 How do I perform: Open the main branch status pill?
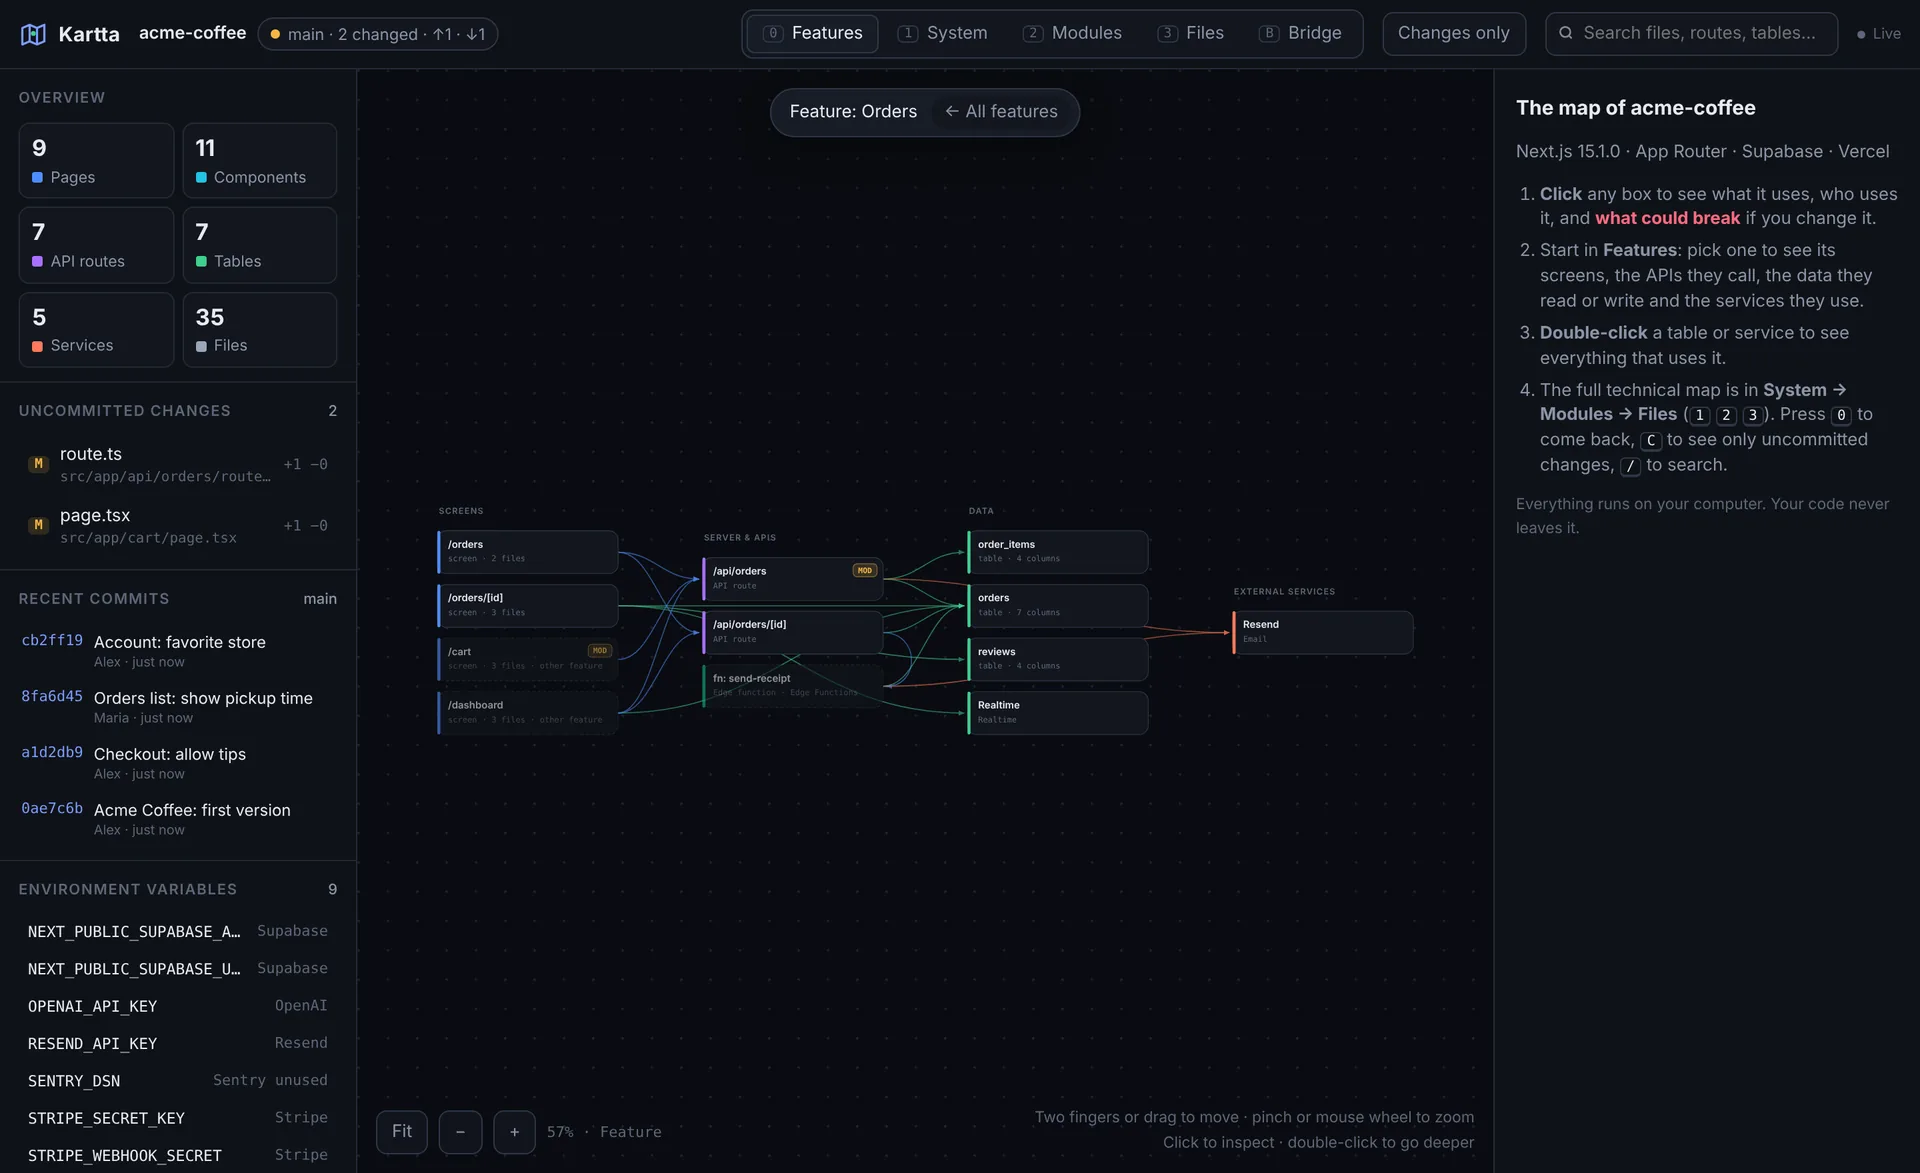tap(378, 34)
